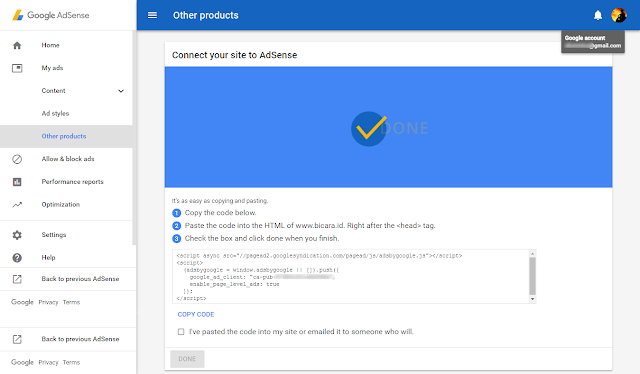The height and width of the screenshot is (374, 640).
Task: Click upper Back to previous AdSense link
Action: (x=80, y=279)
